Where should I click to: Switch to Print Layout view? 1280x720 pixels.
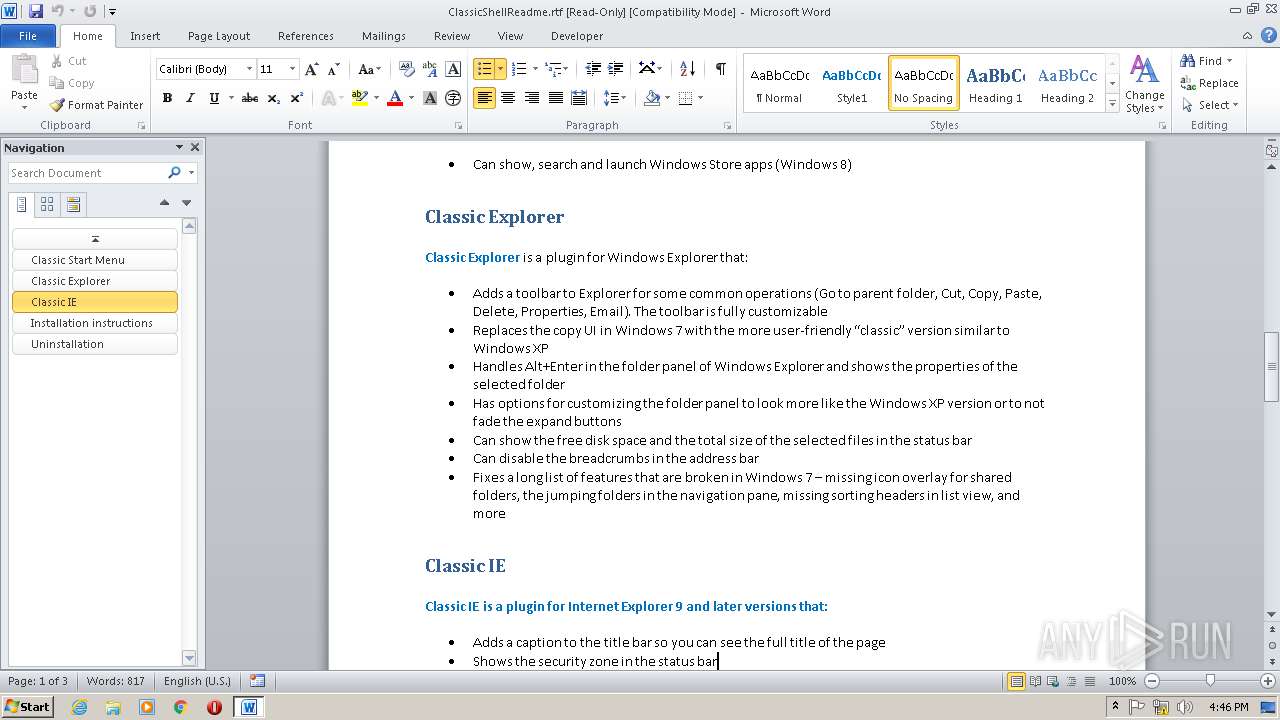[1017, 681]
